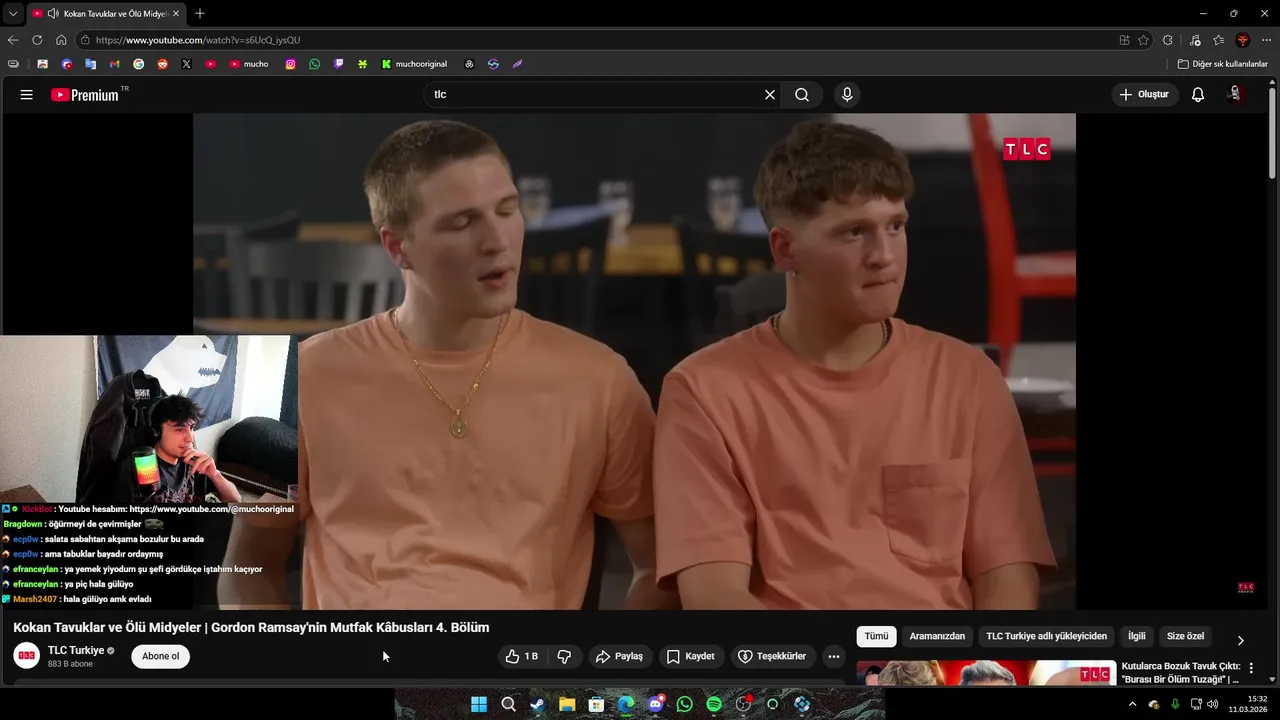This screenshot has width=1280, height=720.
Task: Select the Size özel filter chip
Action: click(x=1186, y=636)
